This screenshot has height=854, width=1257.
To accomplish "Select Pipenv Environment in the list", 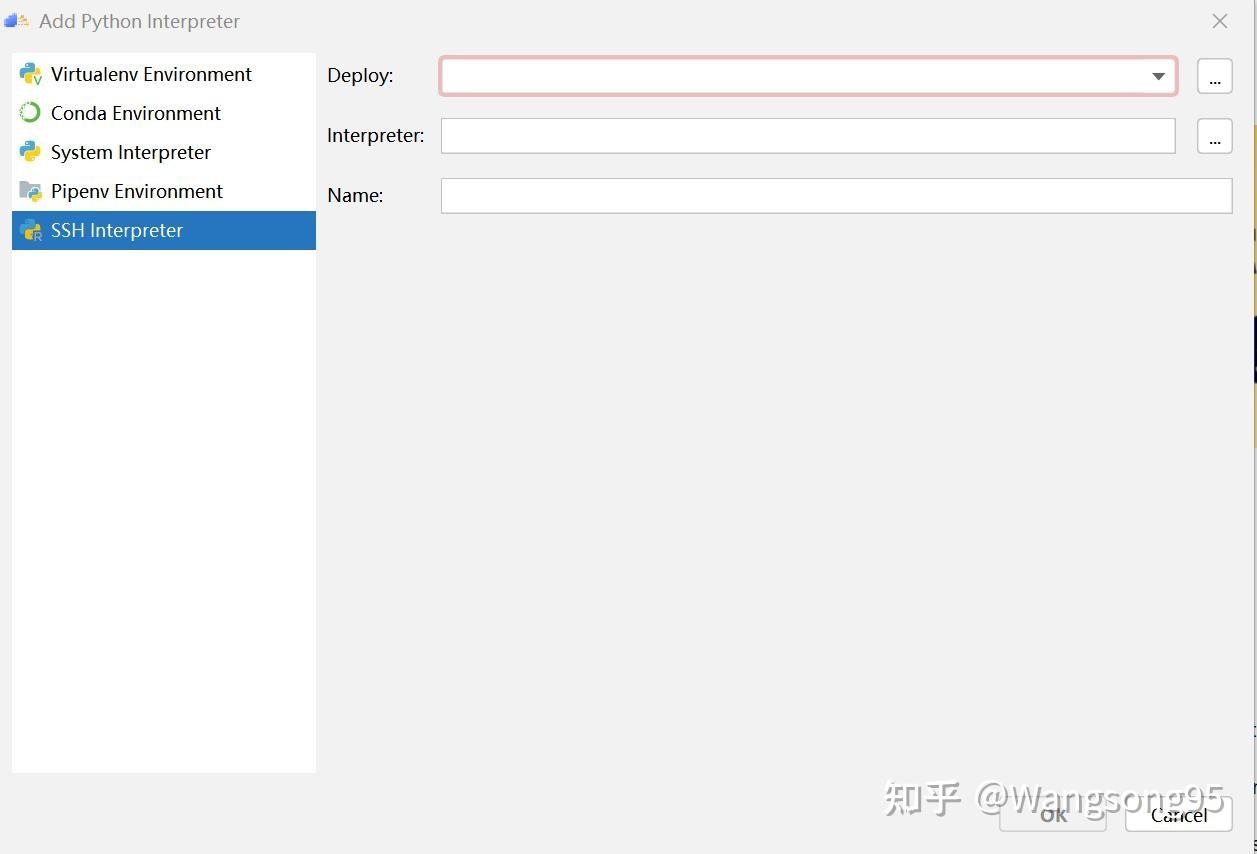I will pyautogui.click(x=163, y=191).
